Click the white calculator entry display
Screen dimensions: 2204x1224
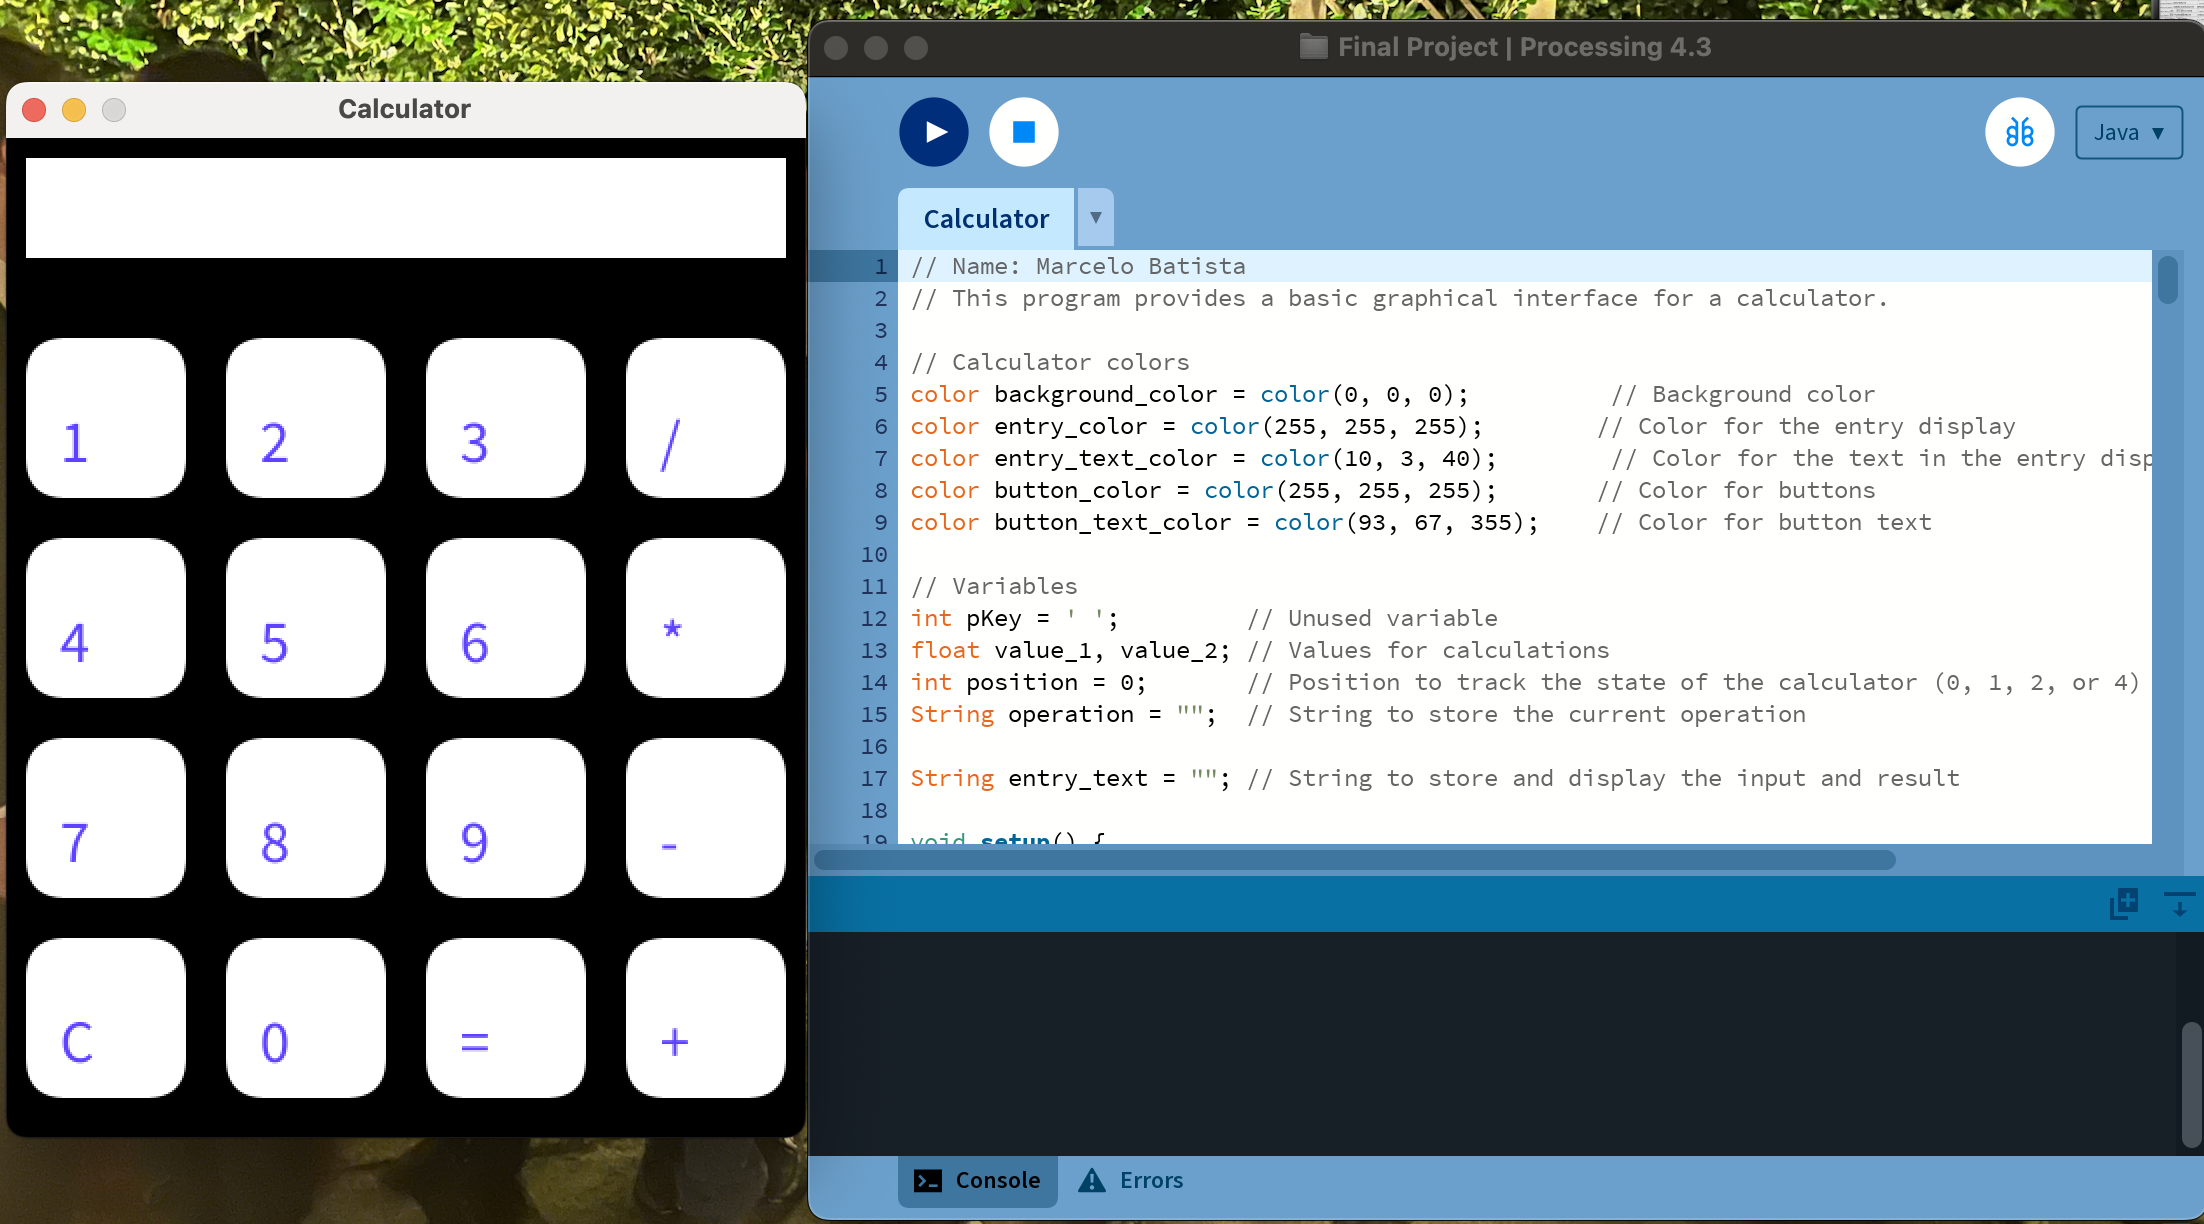[x=405, y=208]
